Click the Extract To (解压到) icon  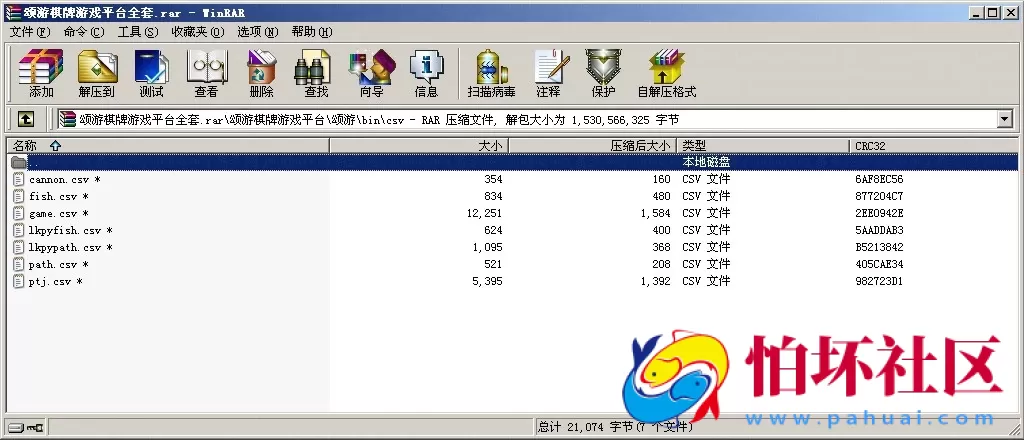point(97,72)
